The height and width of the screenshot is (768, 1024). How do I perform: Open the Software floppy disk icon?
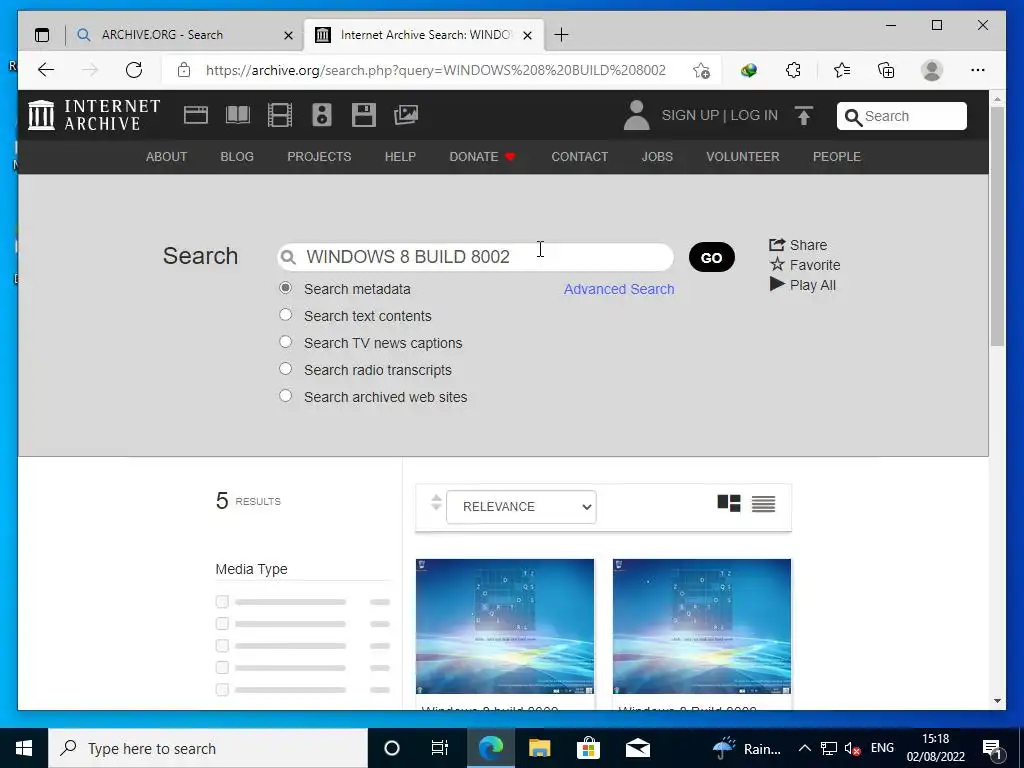[x=364, y=115]
